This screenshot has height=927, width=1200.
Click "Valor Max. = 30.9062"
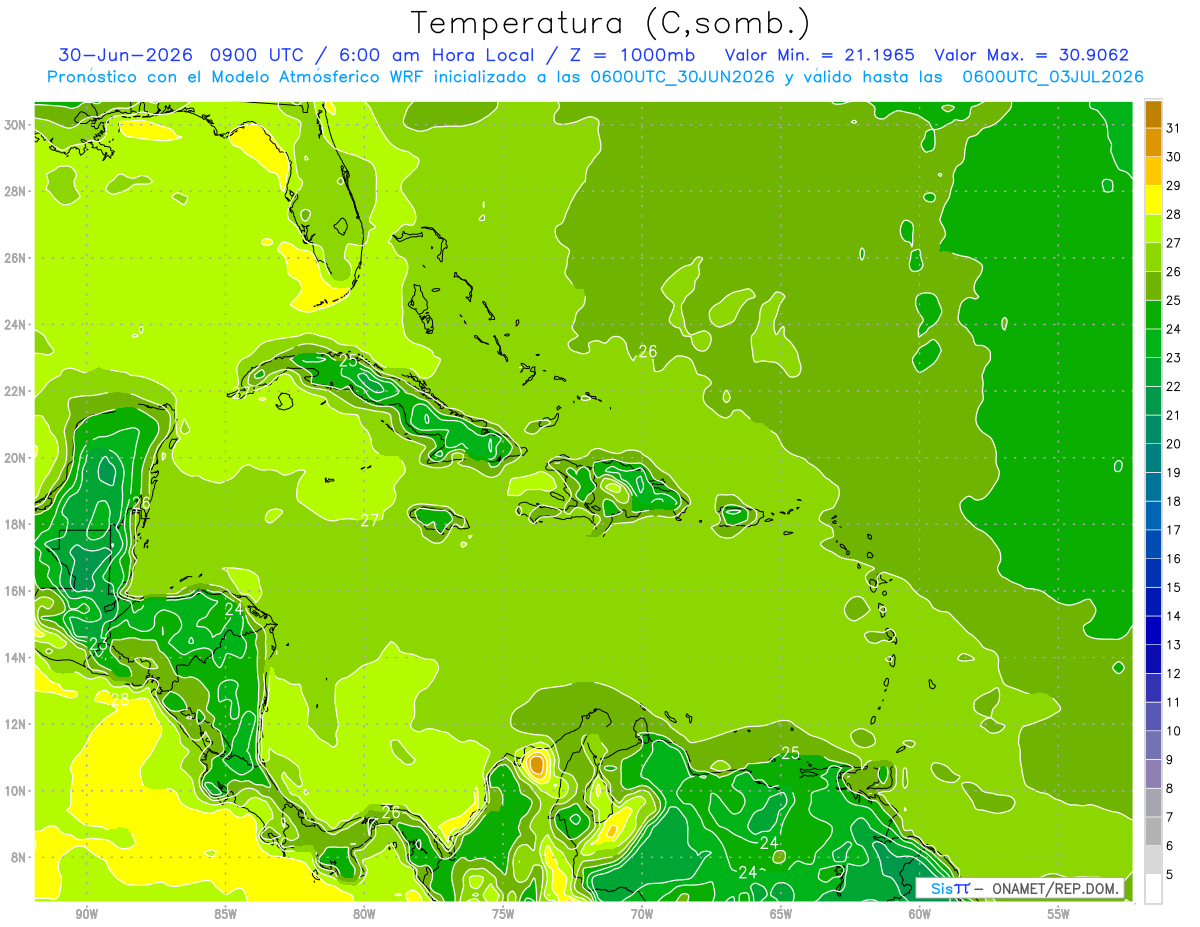tap(1032, 55)
